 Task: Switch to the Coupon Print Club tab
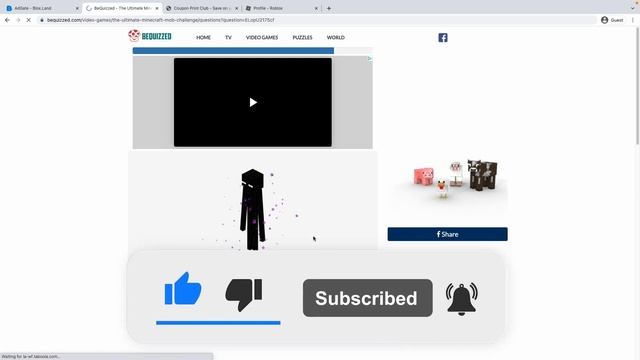tap(201, 8)
